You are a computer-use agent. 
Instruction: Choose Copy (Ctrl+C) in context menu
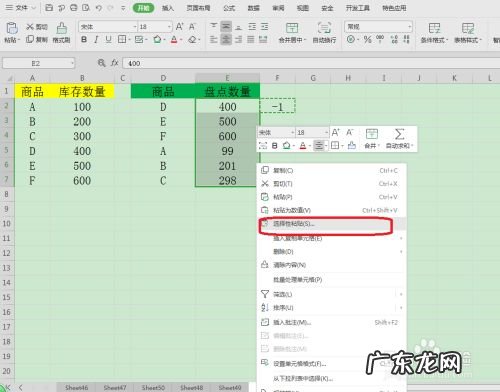[332, 170]
